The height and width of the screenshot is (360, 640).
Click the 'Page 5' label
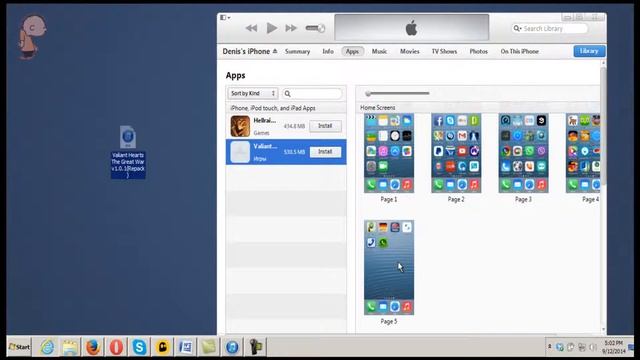coord(389,322)
